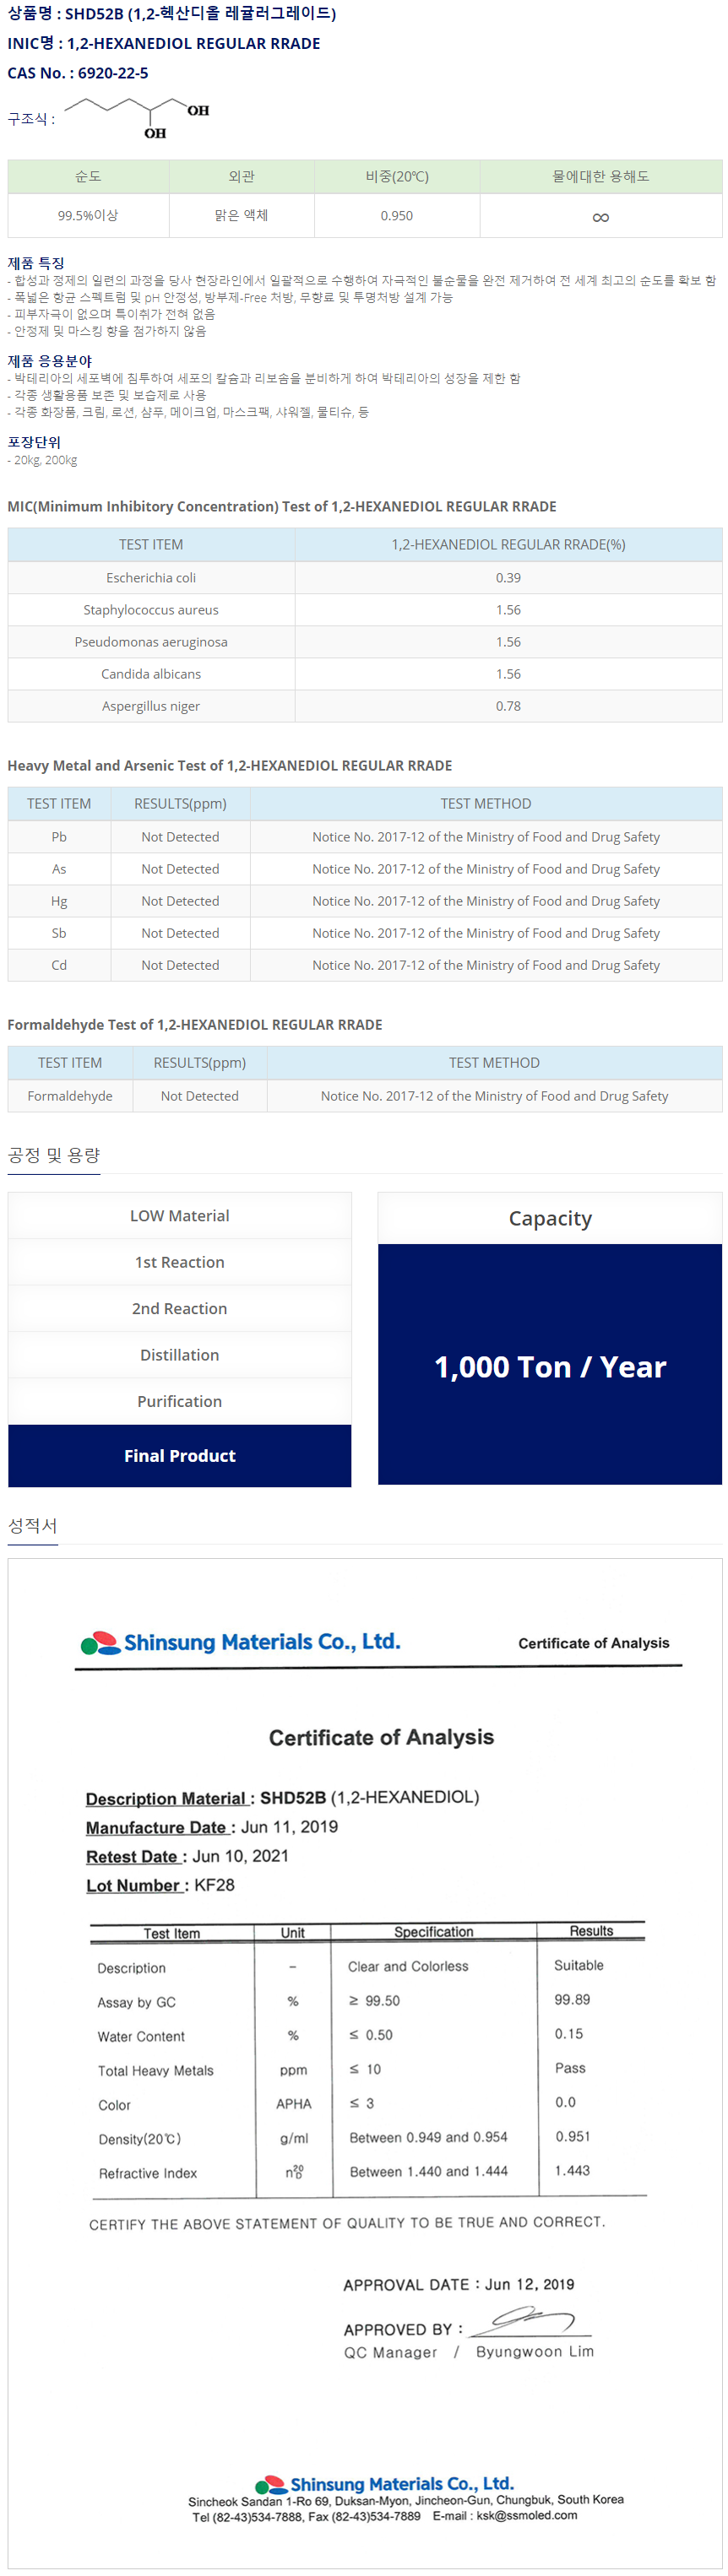Click the 비중(20℃) column header
Image resolution: width=728 pixels, height=2576 pixels.
click(x=397, y=176)
